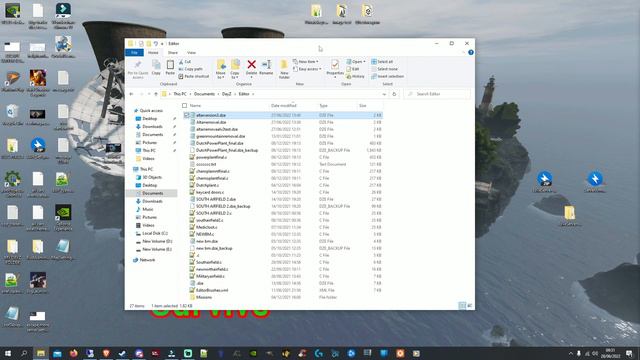Open the File menu tab
640x360 pixels.
pyautogui.click(x=134, y=52)
